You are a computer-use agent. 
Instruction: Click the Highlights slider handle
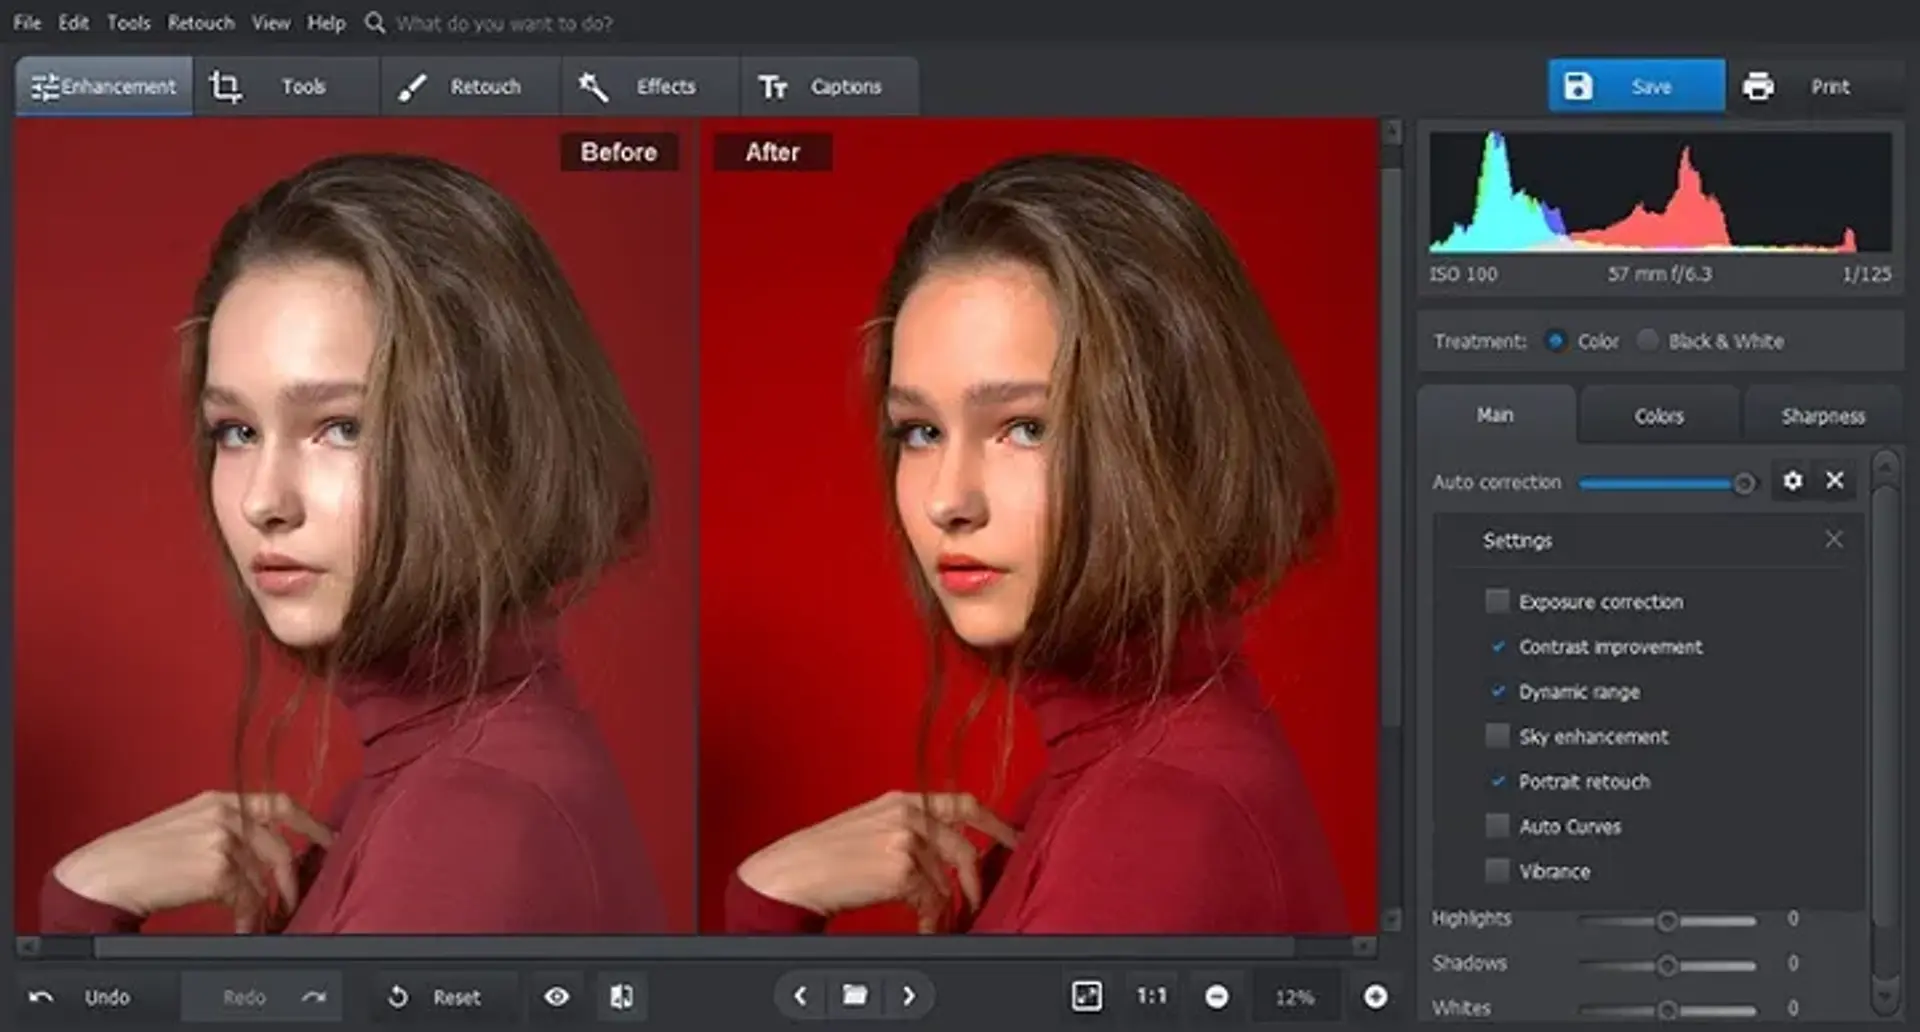pyautogui.click(x=1667, y=921)
